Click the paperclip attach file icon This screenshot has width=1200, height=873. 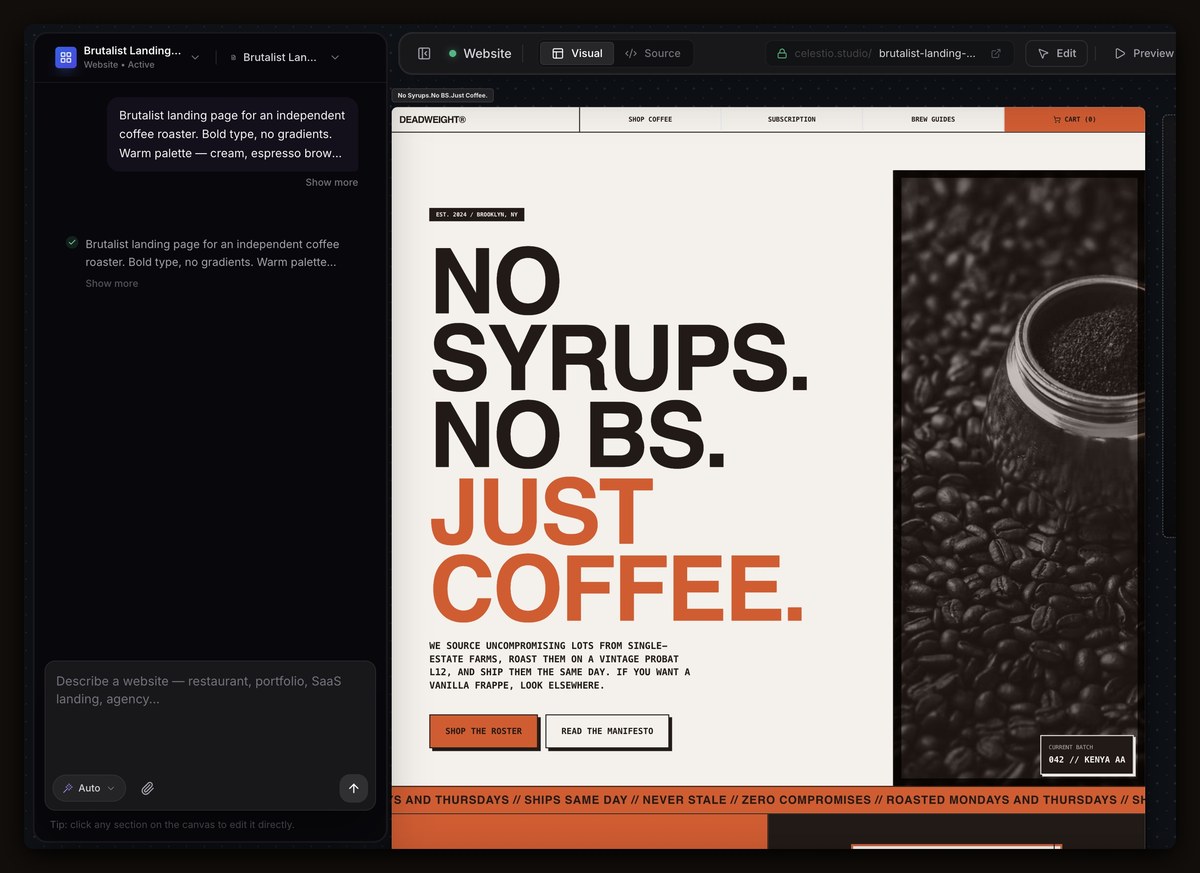(x=147, y=788)
